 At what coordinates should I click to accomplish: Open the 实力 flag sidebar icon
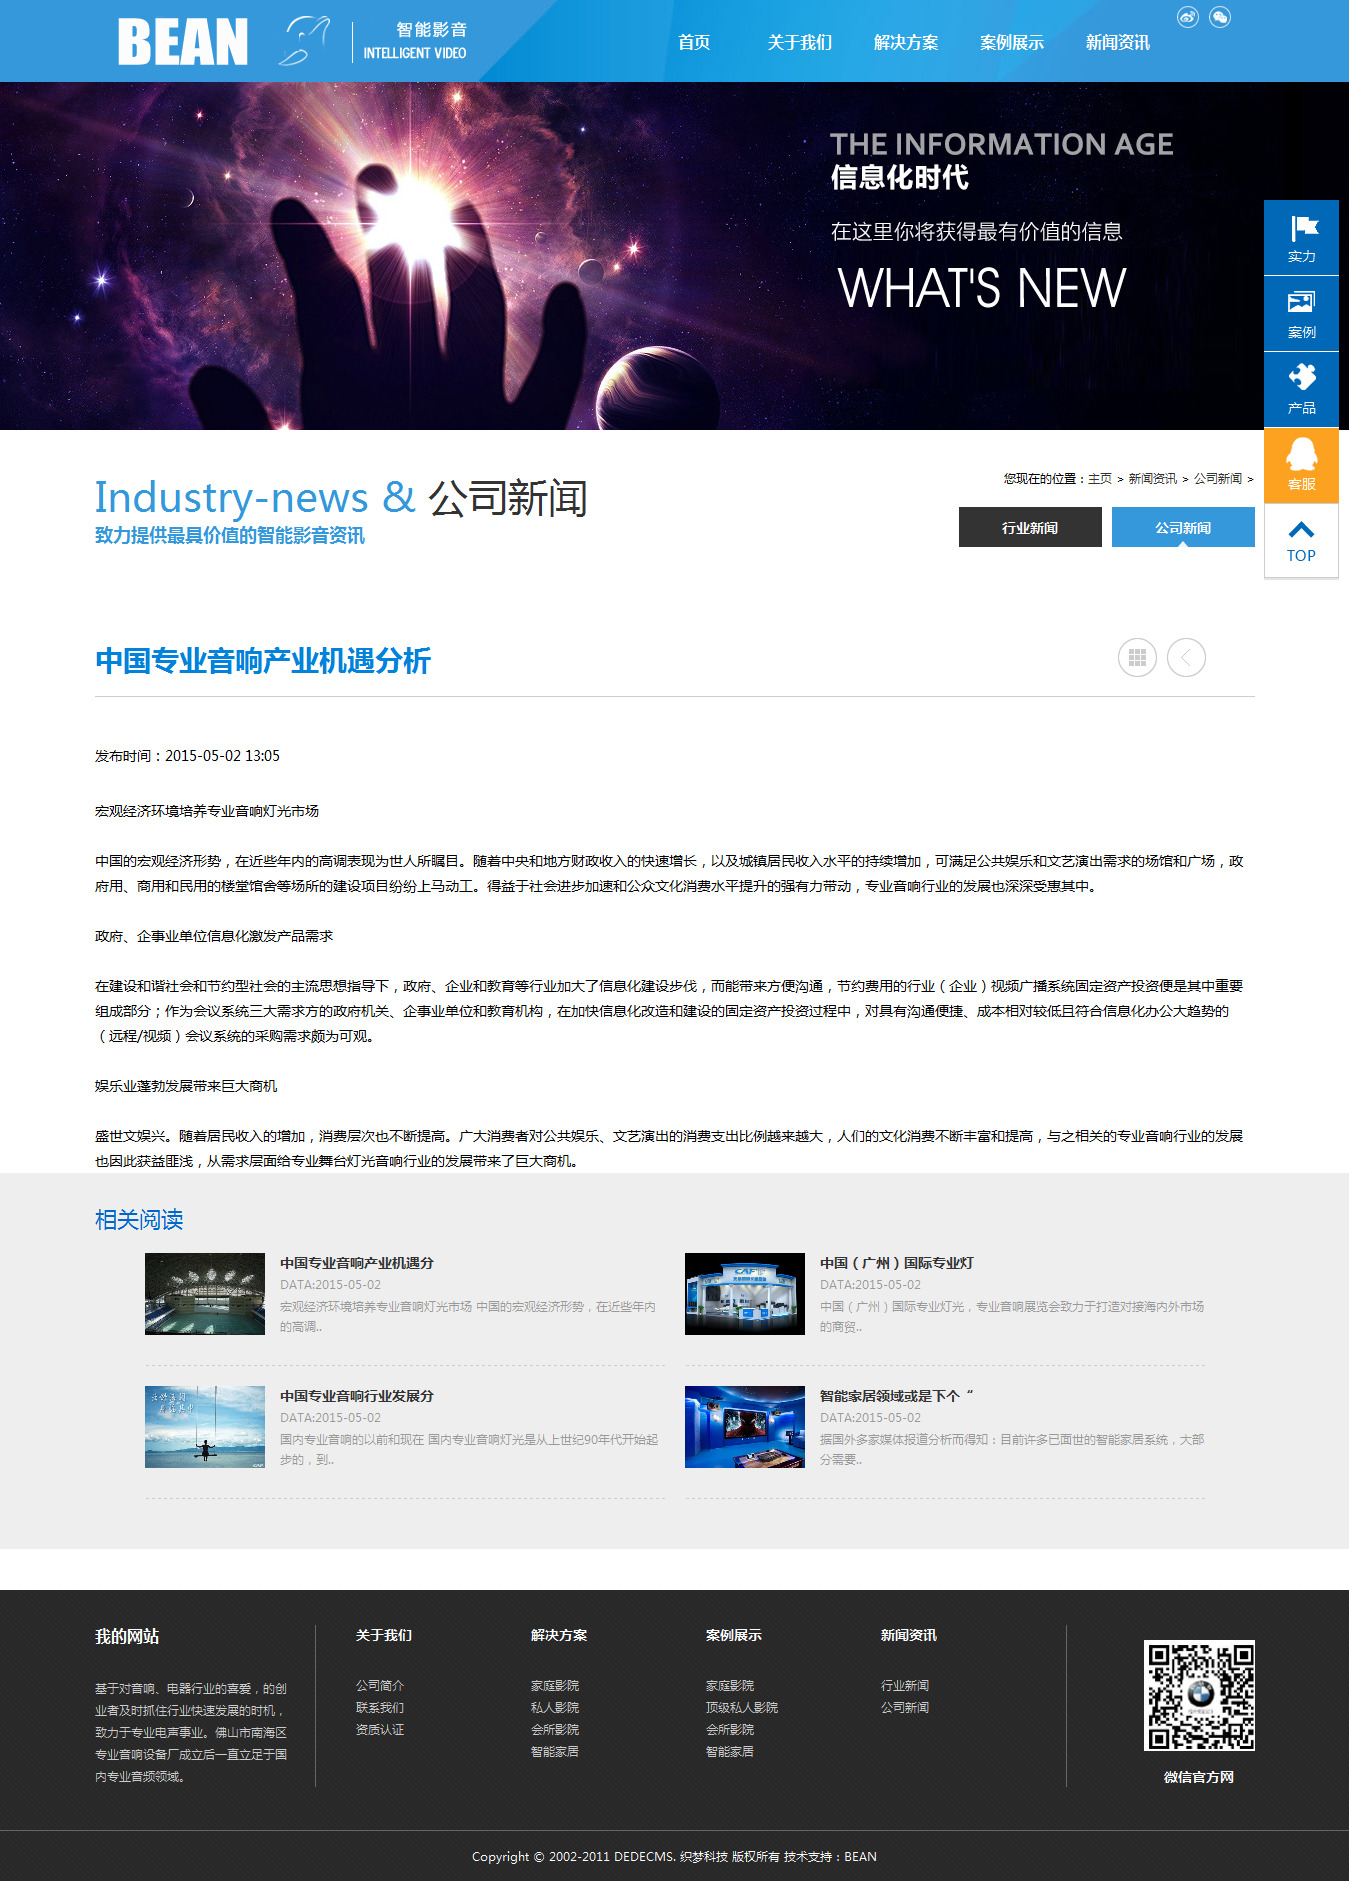1301,238
